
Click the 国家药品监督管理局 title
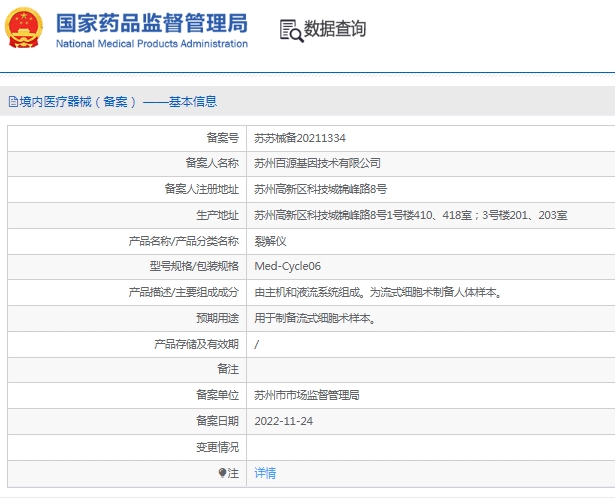152,23
